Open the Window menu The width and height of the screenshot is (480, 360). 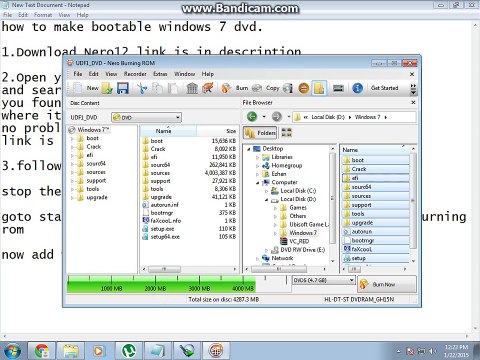click(x=184, y=74)
